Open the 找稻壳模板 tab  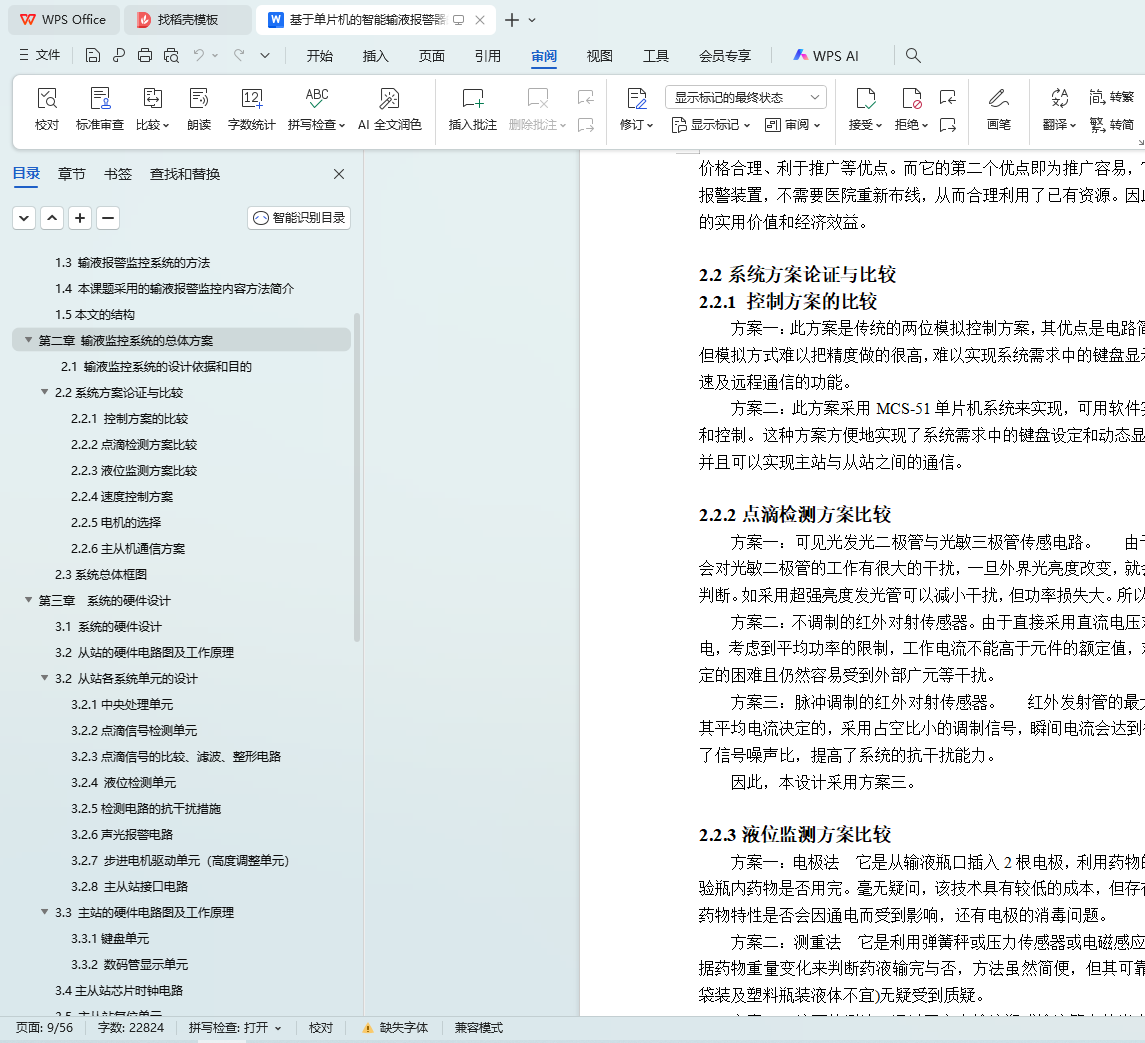188,20
